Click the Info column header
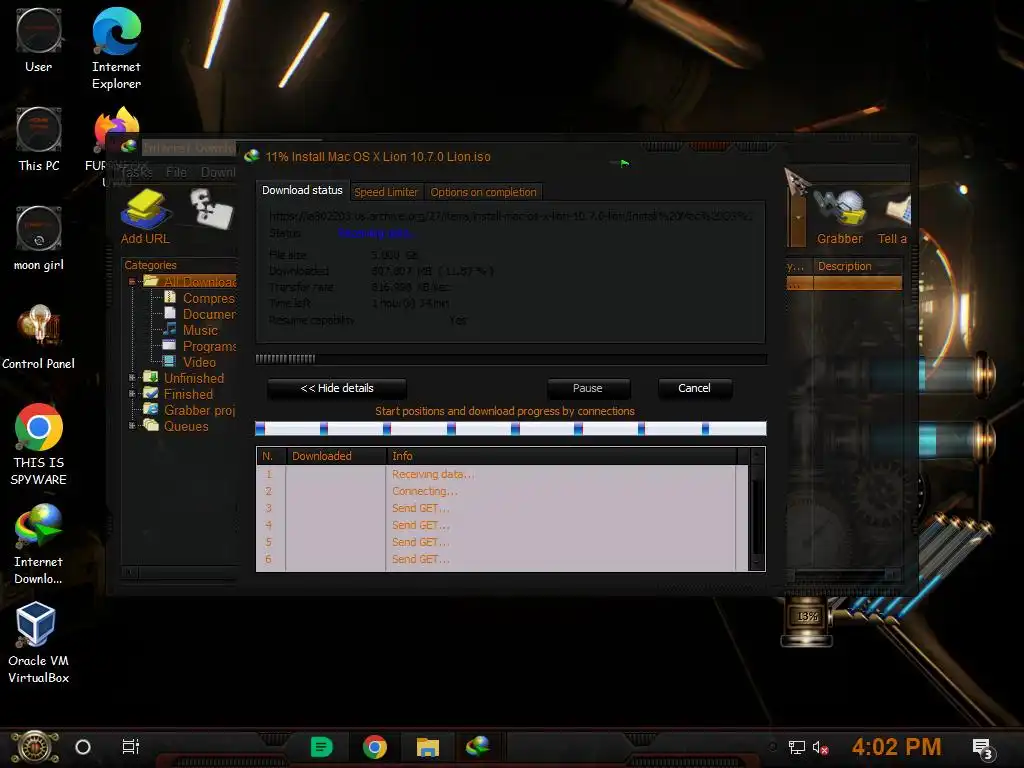The width and height of the screenshot is (1024, 768). click(562, 456)
